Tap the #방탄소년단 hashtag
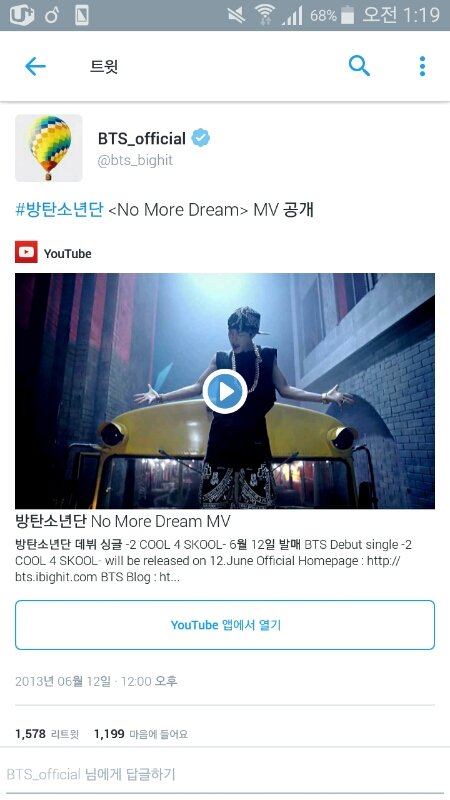 point(59,210)
